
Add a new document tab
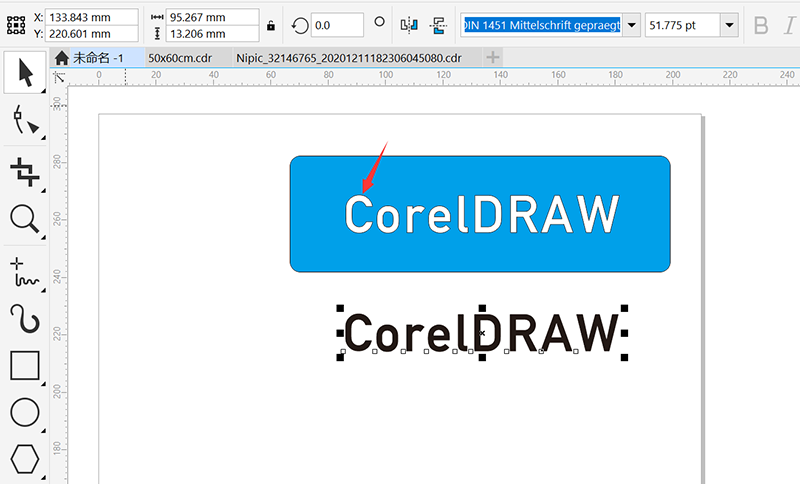coord(492,58)
